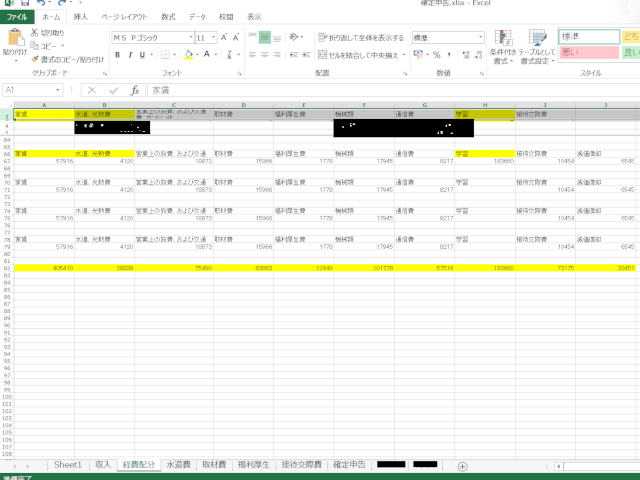
Task: Open the Sheet1 worksheet tab
Action: [x=68, y=464]
